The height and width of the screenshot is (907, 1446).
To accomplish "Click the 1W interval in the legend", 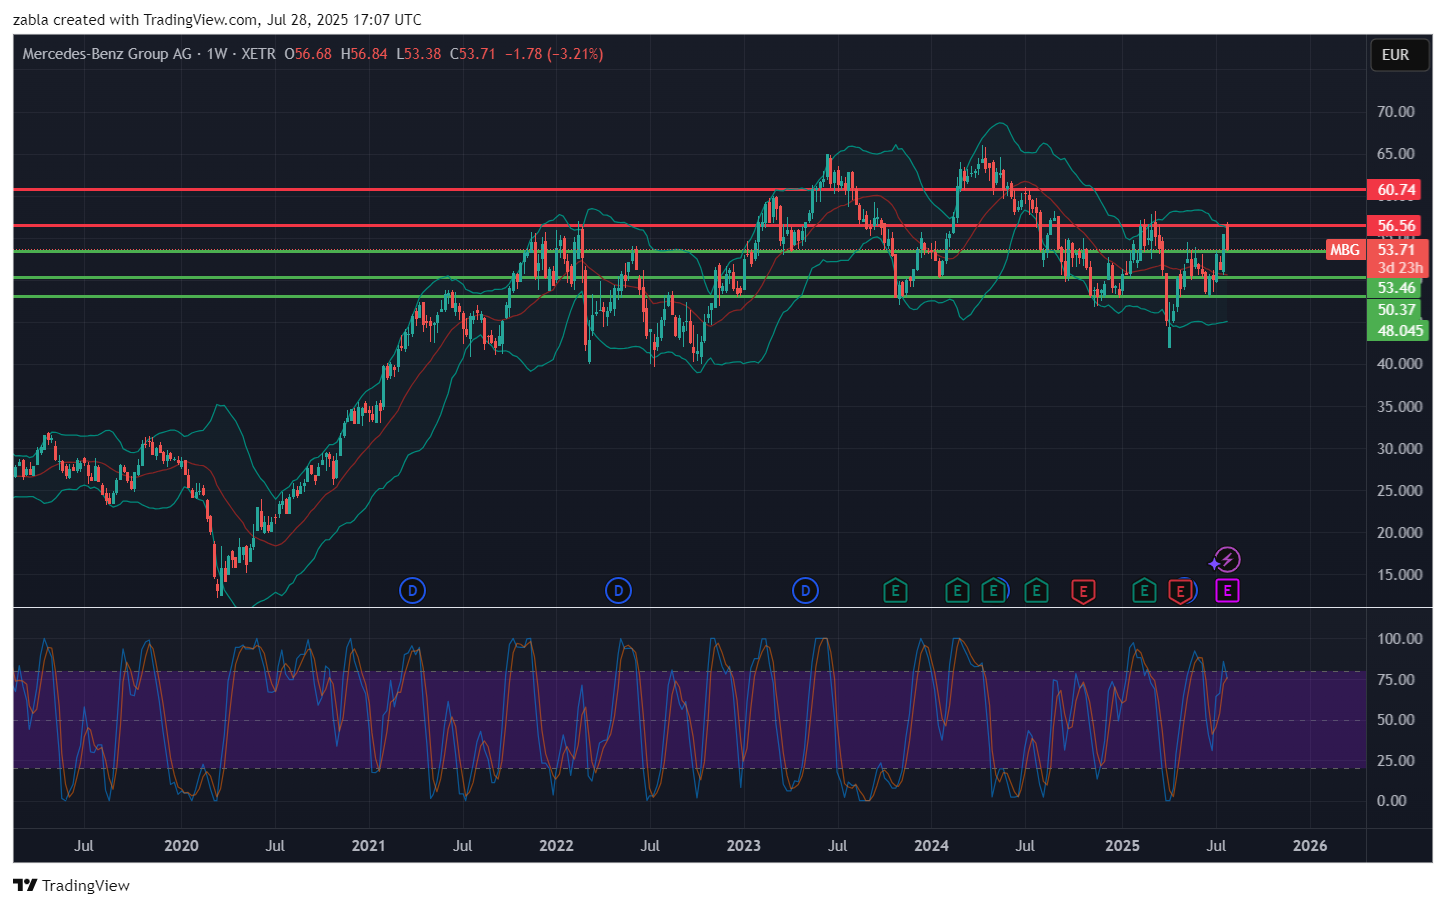I will click(217, 54).
